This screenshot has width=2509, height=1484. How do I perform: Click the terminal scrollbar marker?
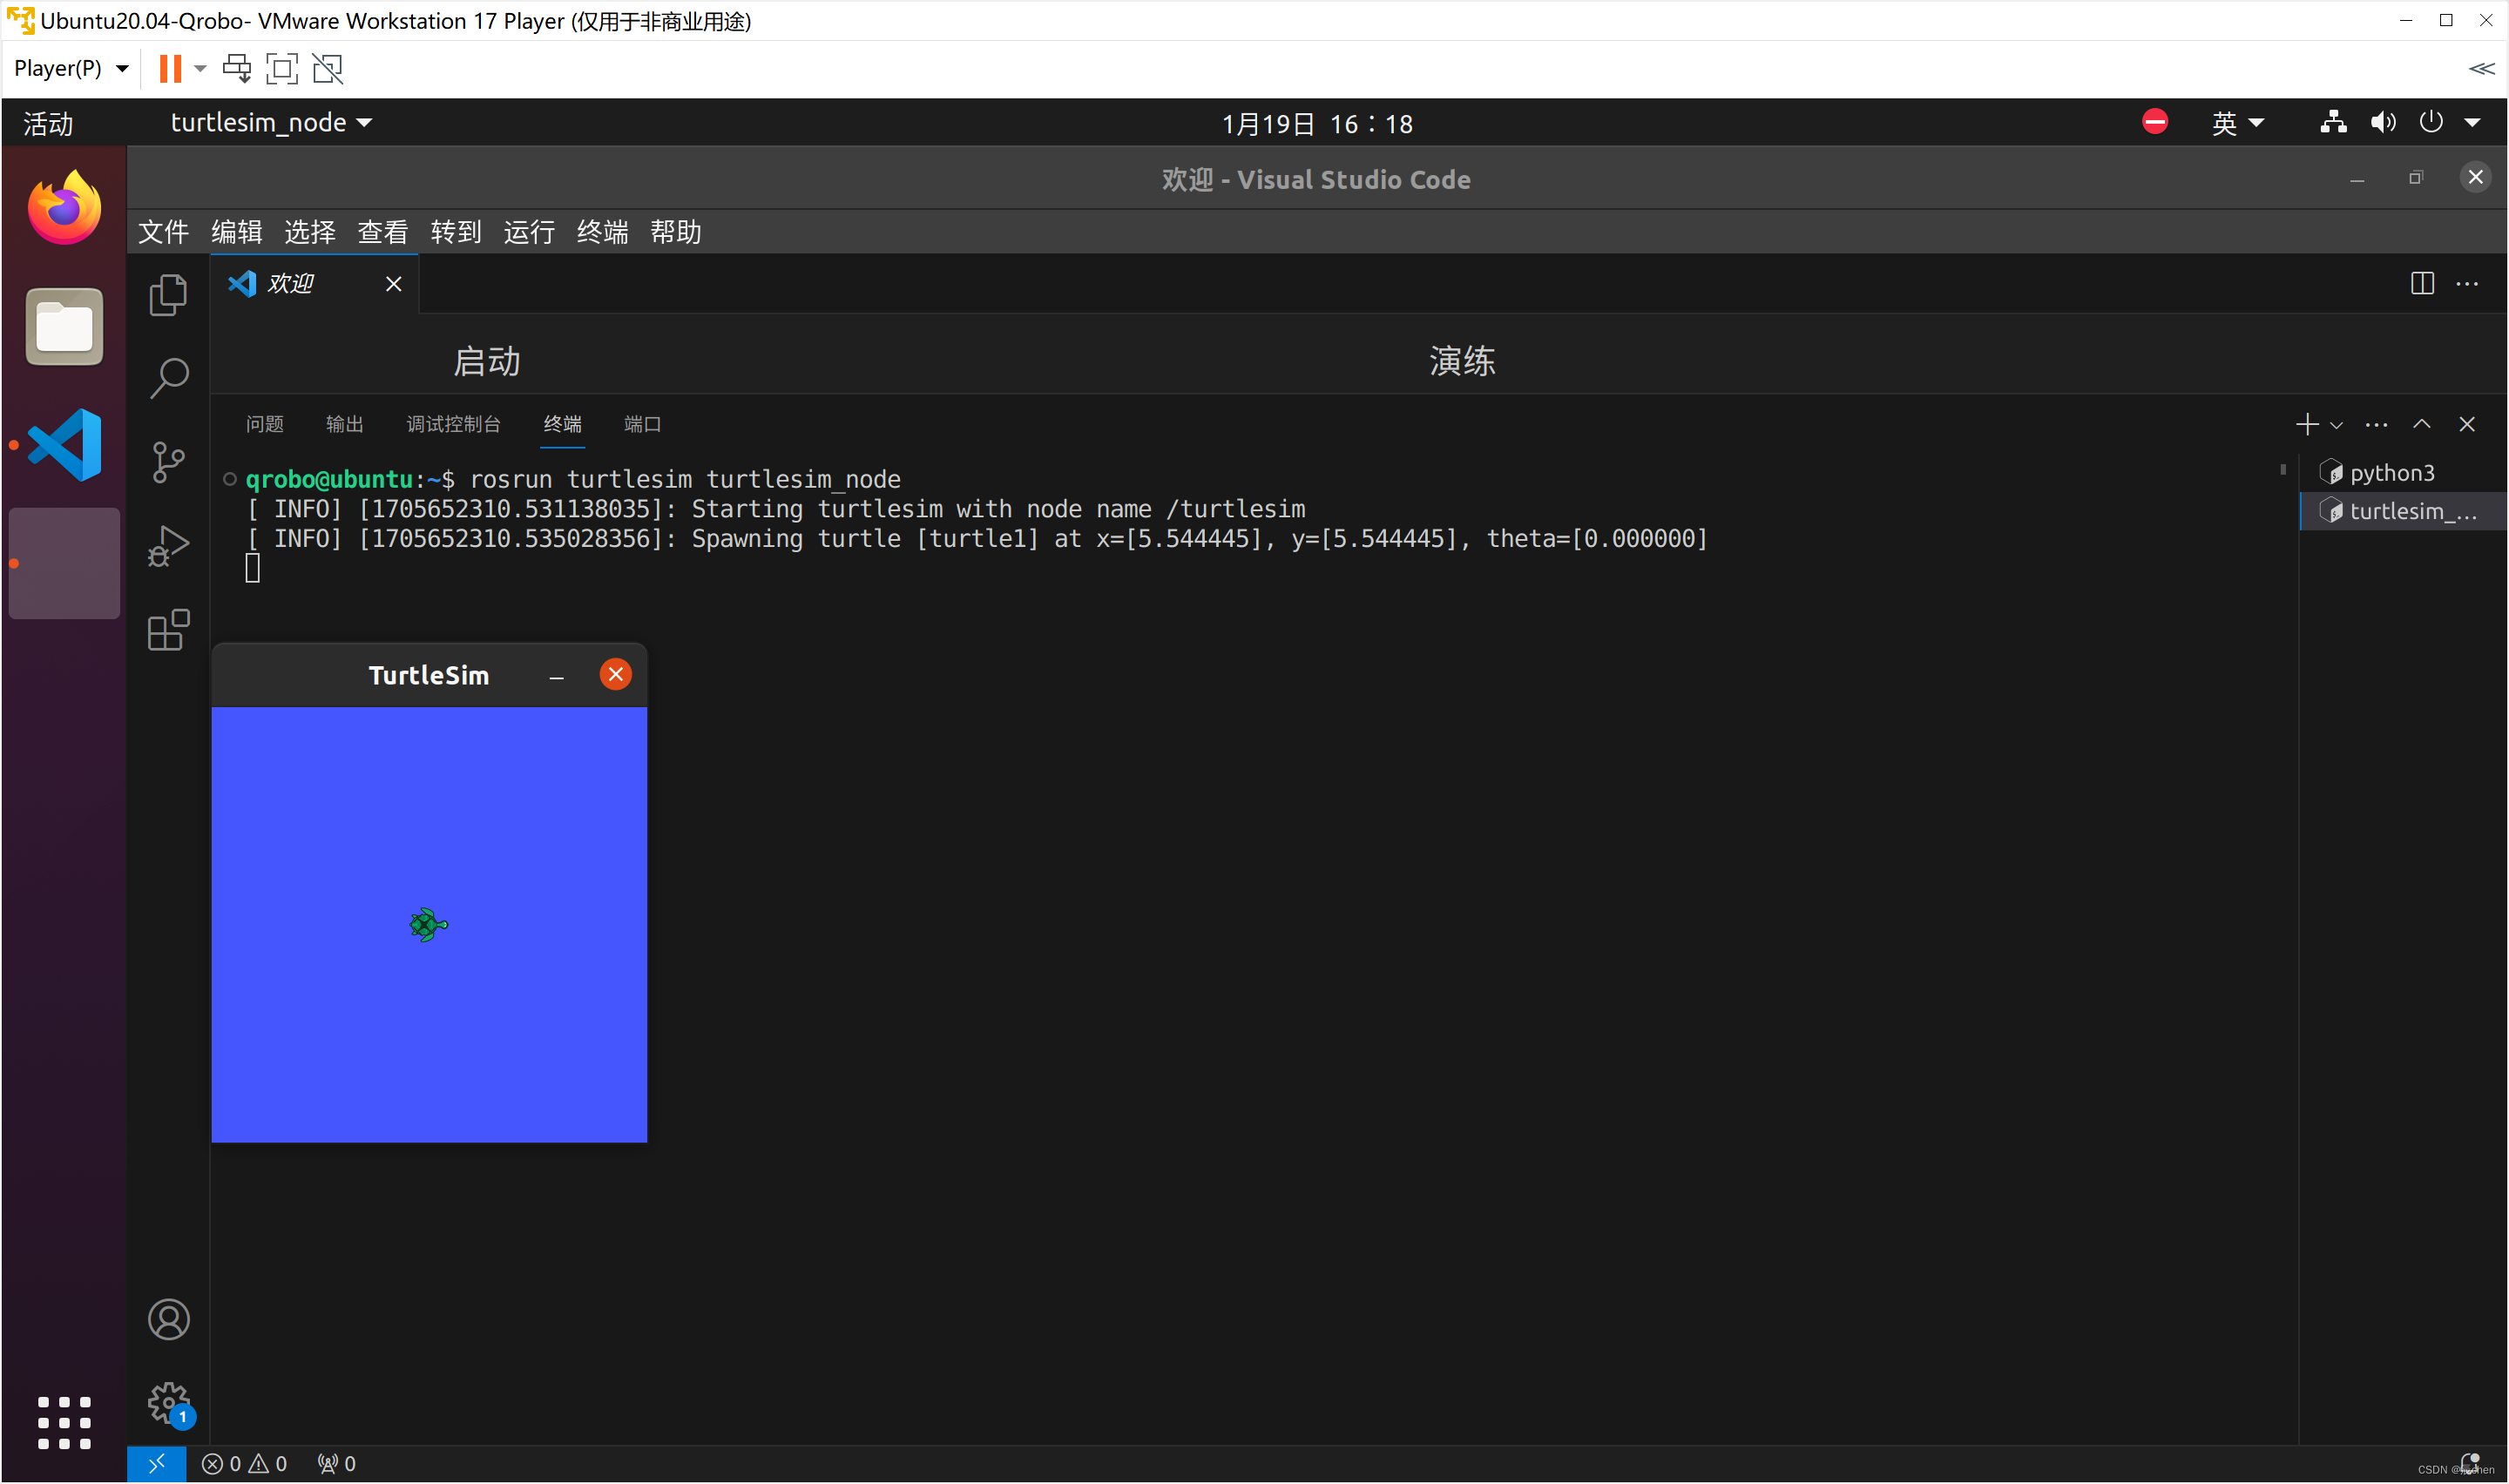click(2283, 468)
